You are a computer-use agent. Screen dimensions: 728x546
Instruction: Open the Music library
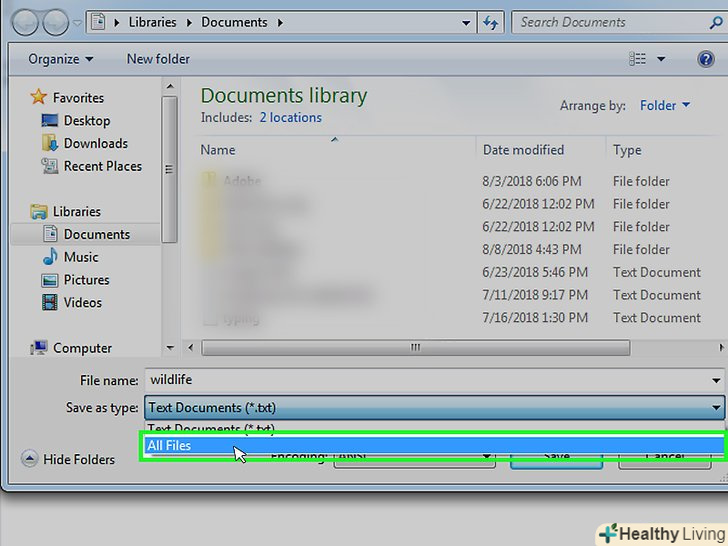pos(81,257)
